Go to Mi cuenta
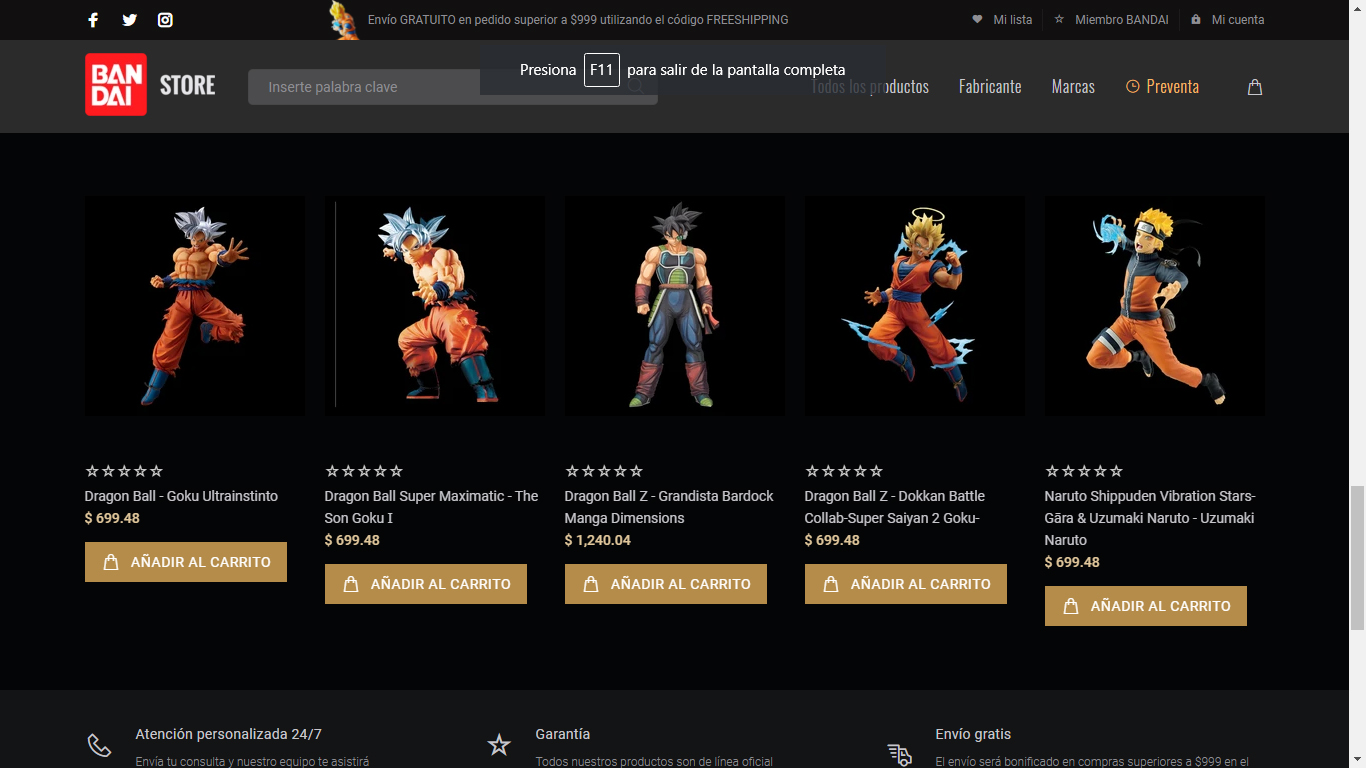This screenshot has width=1366, height=768. coord(1227,20)
